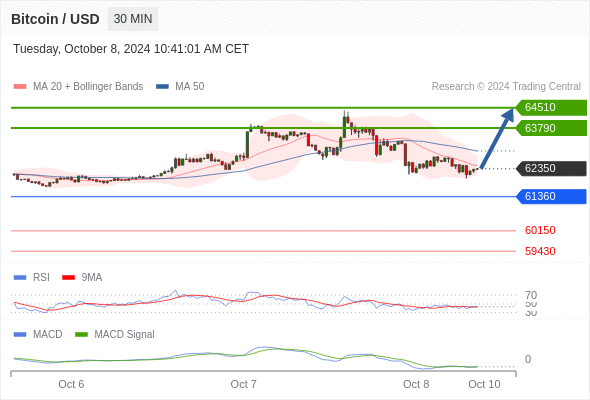Click the Oct 10 axis date
Screen dimensions: 590x400
click(x=484, y=384)
